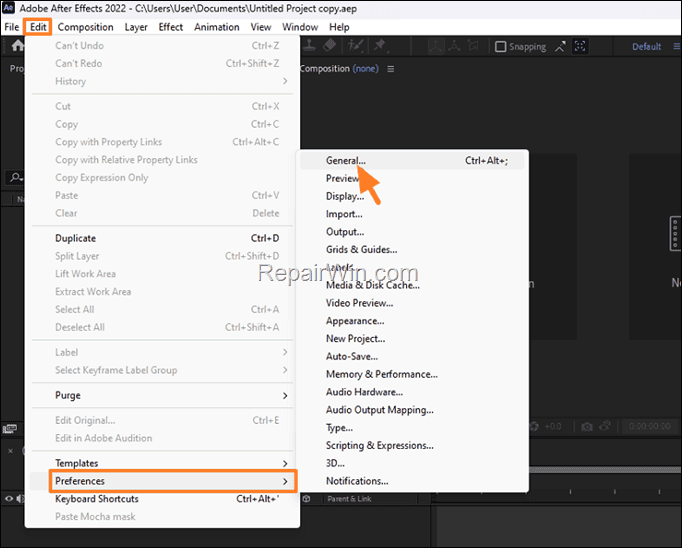The image size is (682, 548).
Task: Open the View menu
Action: click(x=261, y=27)
